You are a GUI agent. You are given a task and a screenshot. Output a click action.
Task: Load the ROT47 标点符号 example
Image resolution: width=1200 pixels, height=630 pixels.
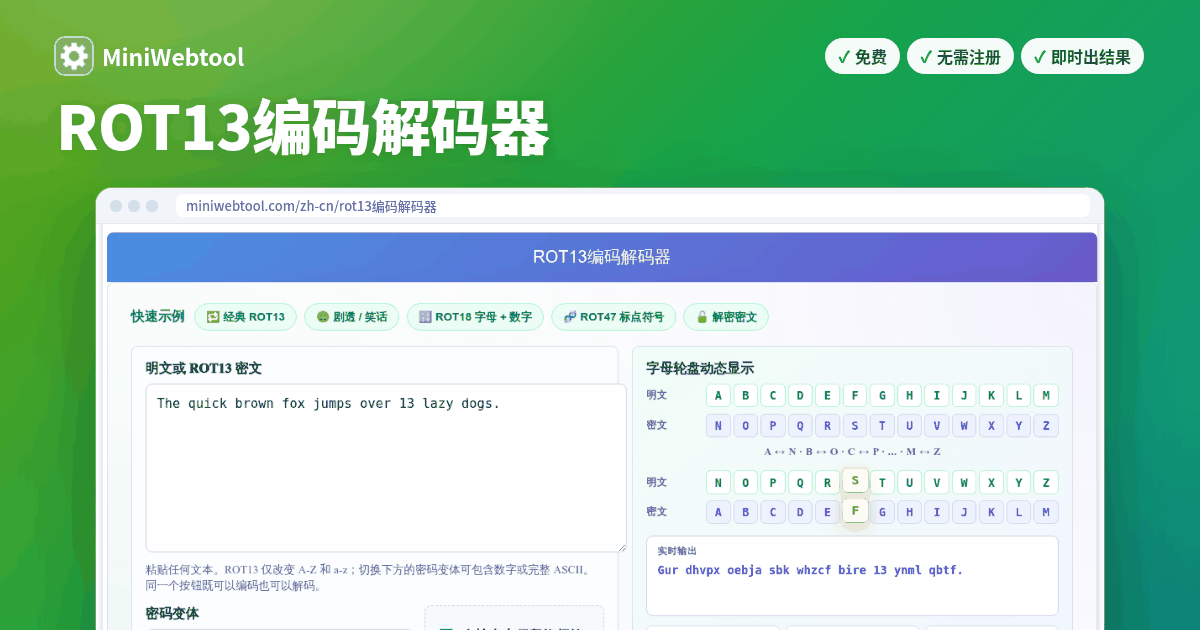point(613,317)
